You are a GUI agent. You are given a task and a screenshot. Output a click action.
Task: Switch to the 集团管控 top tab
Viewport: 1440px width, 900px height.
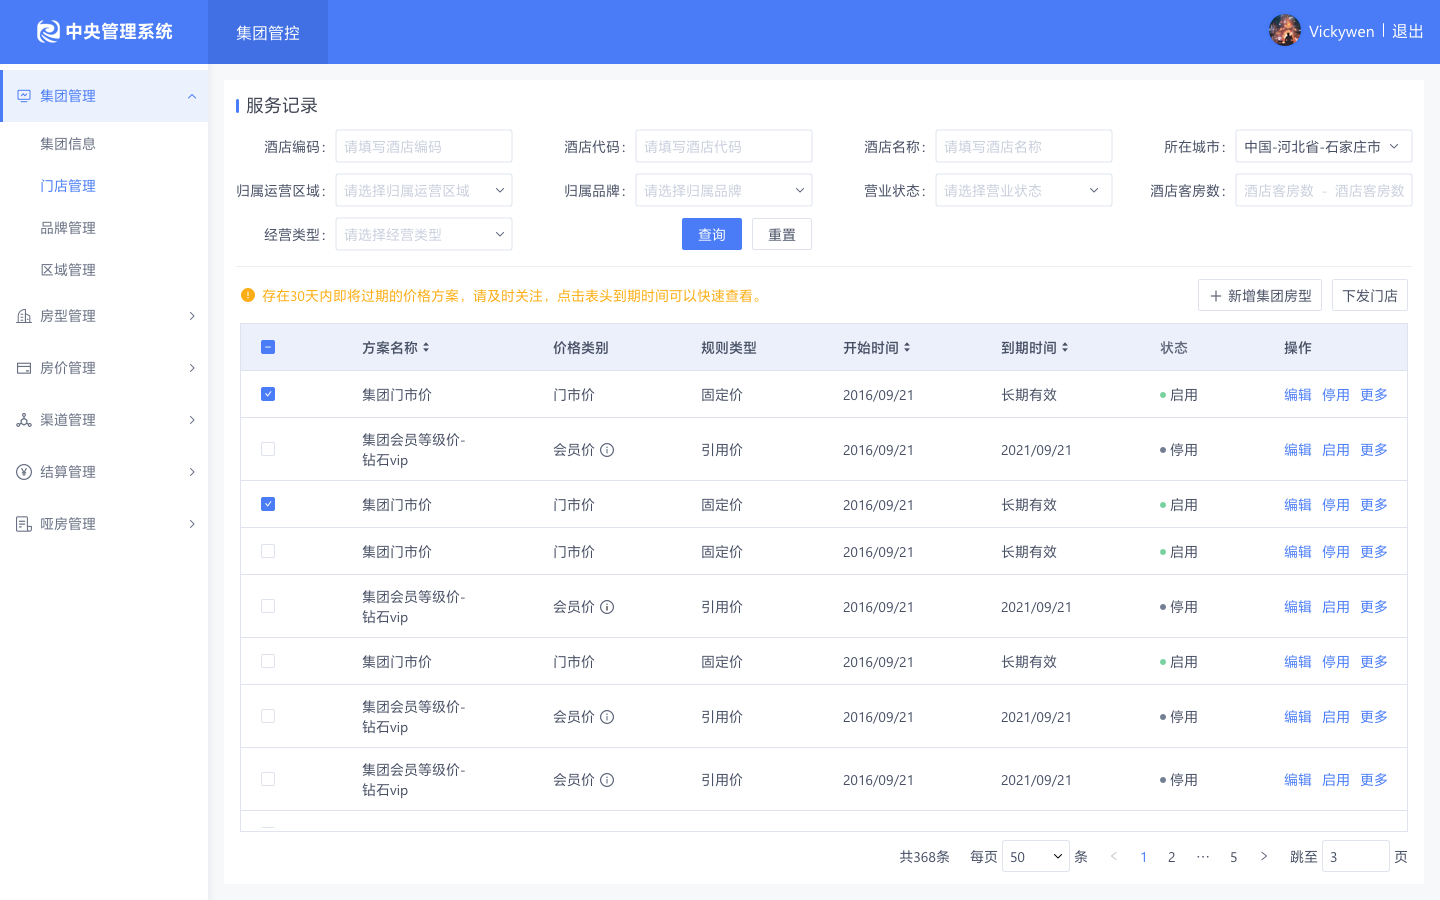click(268, 32)
